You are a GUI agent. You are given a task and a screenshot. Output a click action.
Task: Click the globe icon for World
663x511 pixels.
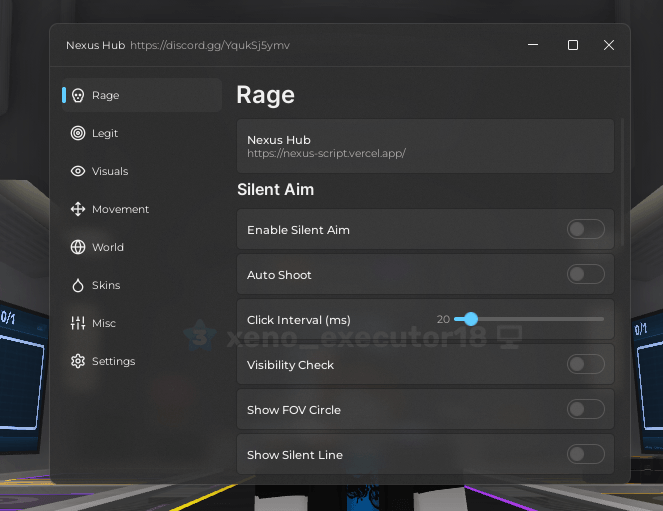78,247
